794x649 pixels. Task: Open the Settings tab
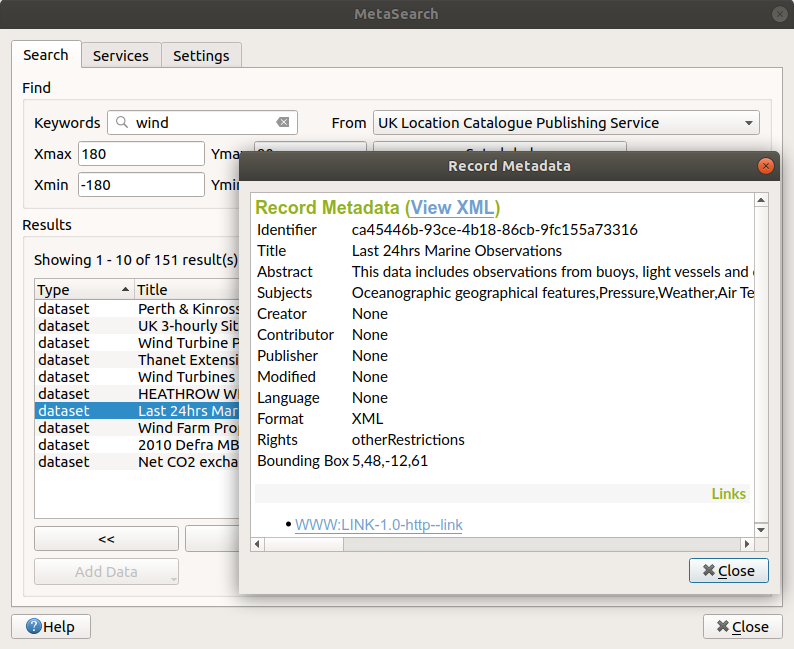[x=201, y=56]
